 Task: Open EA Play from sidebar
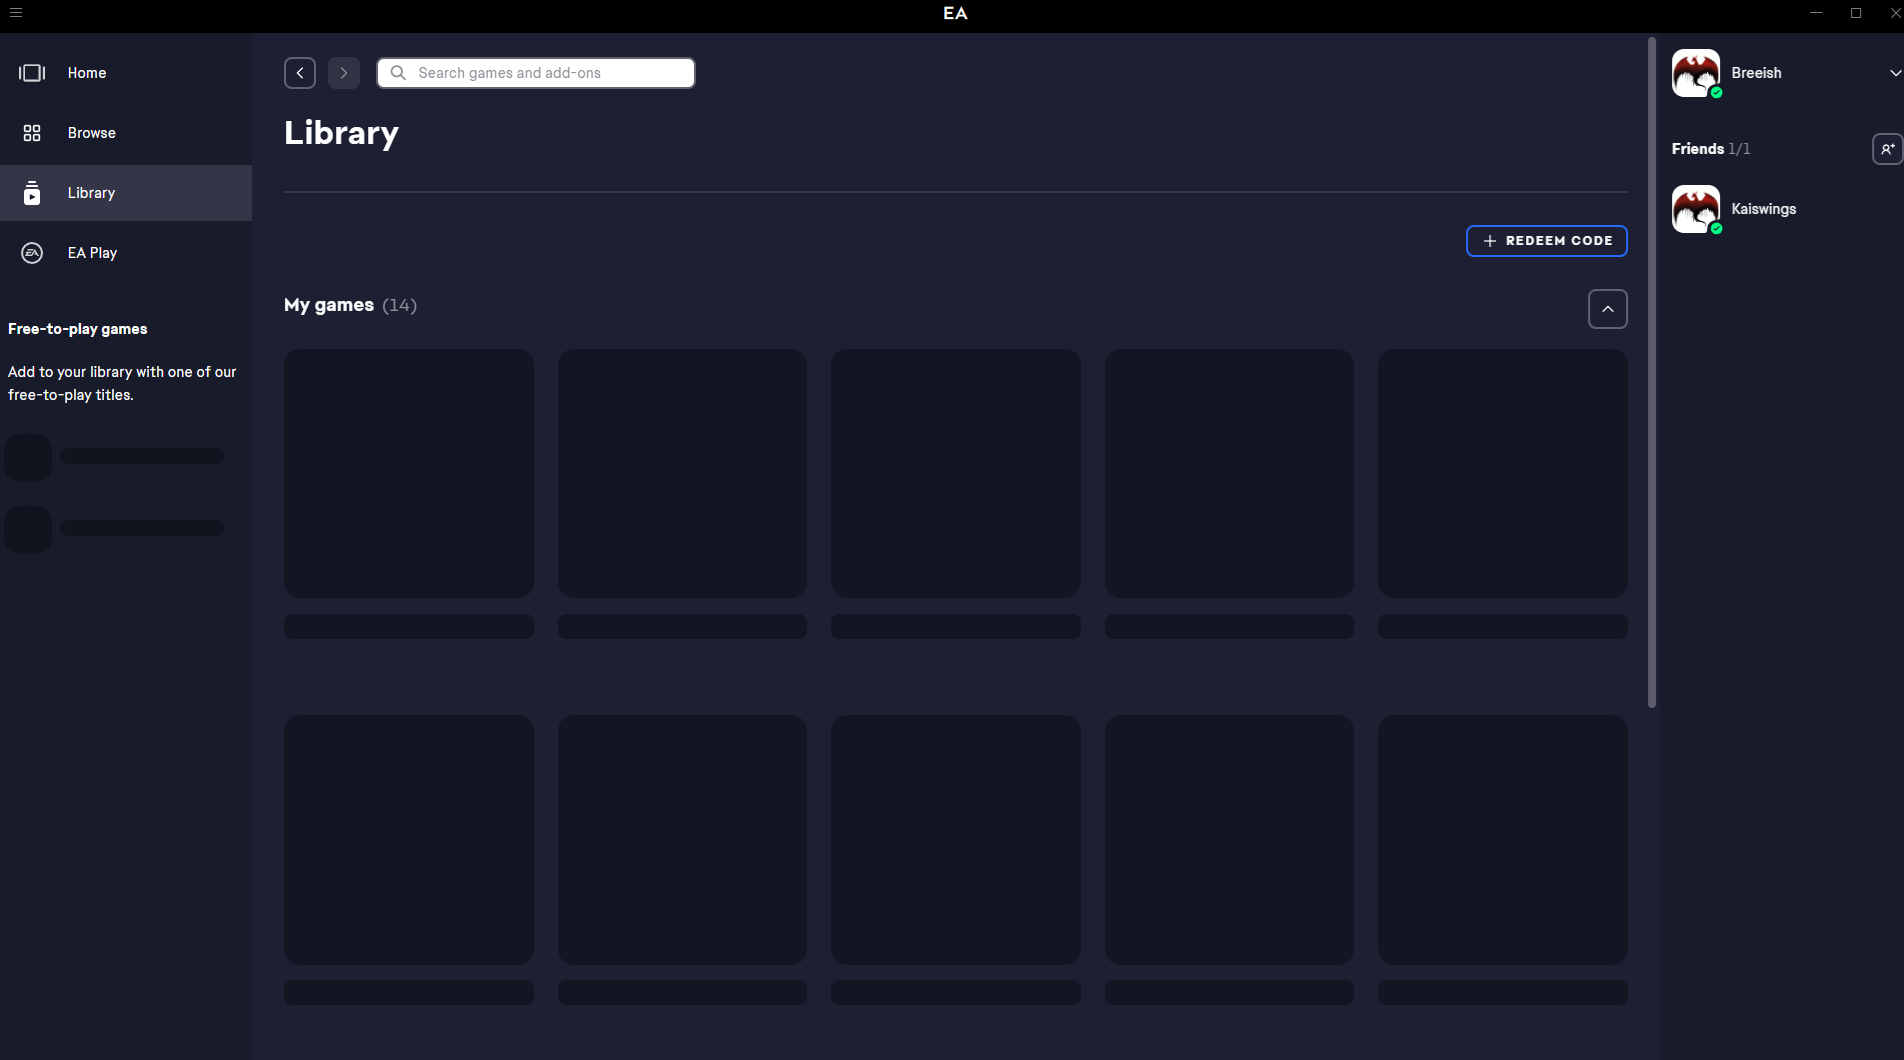(92, 253)
